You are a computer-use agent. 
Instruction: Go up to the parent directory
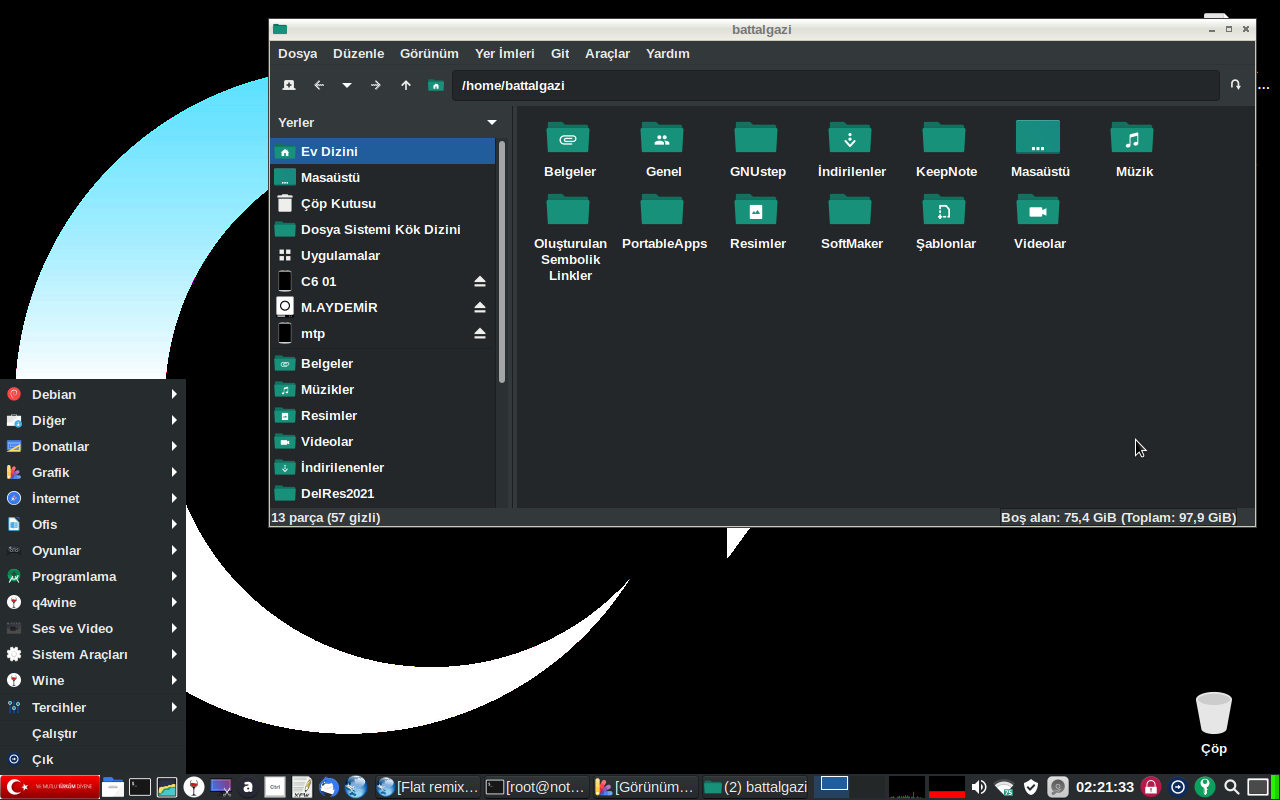[406, 85]
